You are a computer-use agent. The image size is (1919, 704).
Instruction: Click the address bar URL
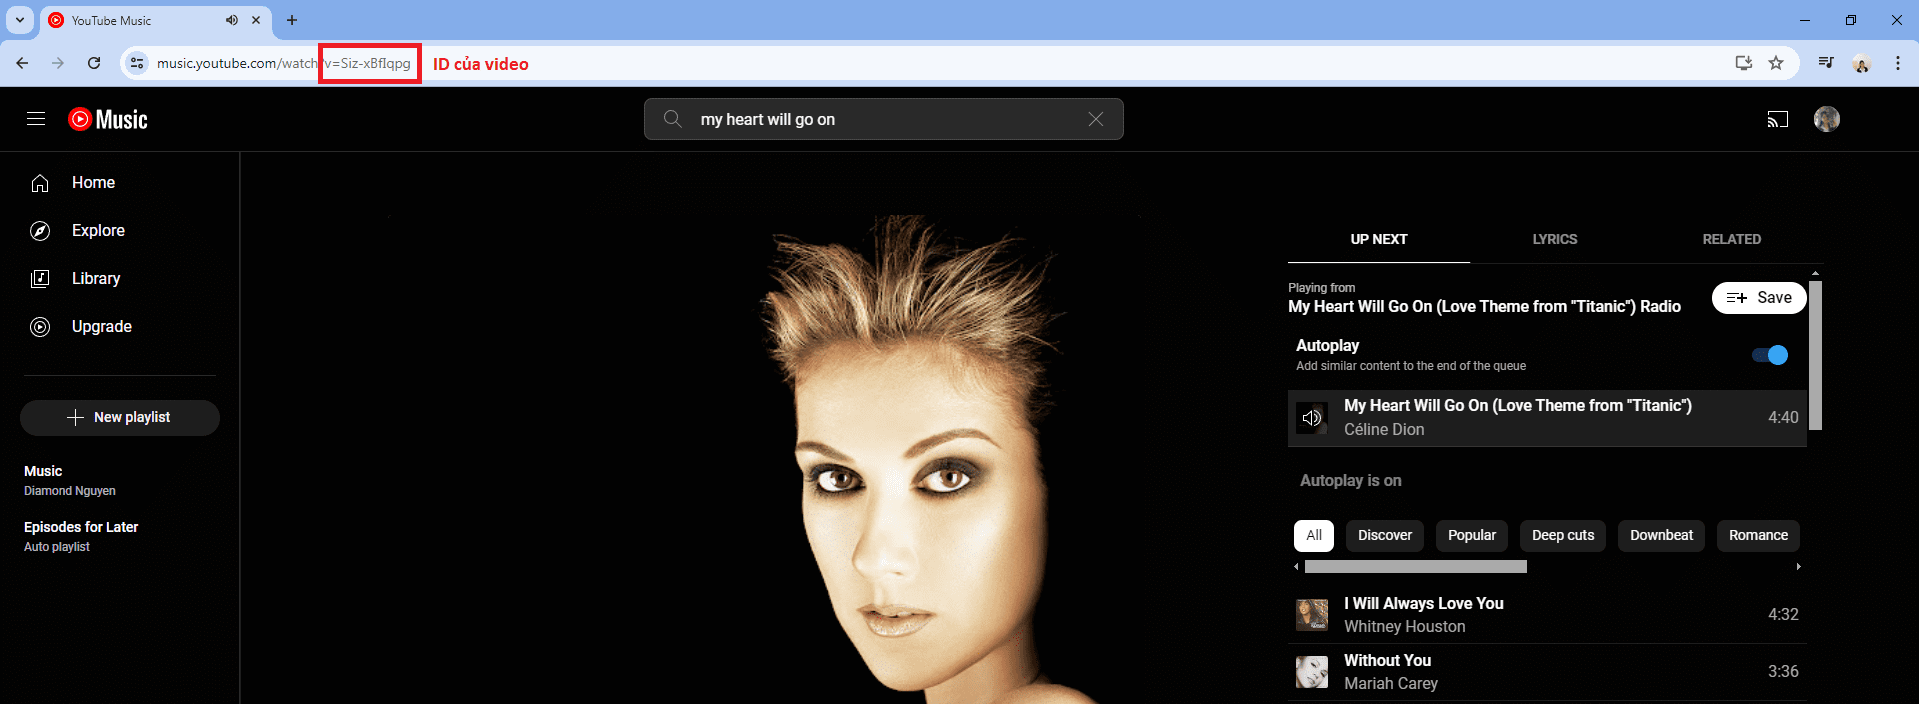point(284,63)
